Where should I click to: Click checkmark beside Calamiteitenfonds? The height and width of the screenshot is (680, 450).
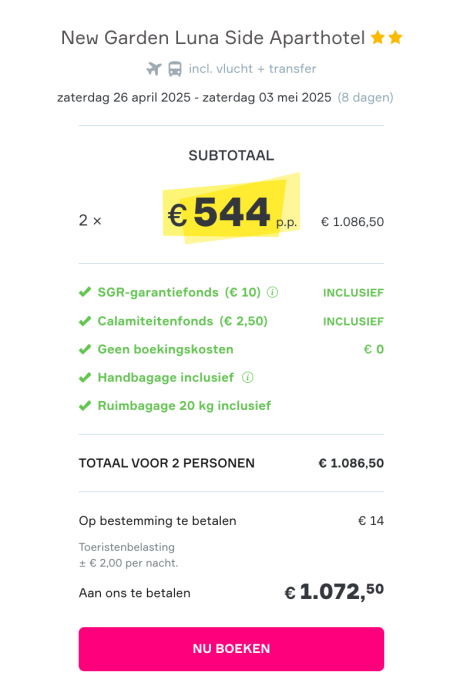pyautogui.click(x=85, y=321)
